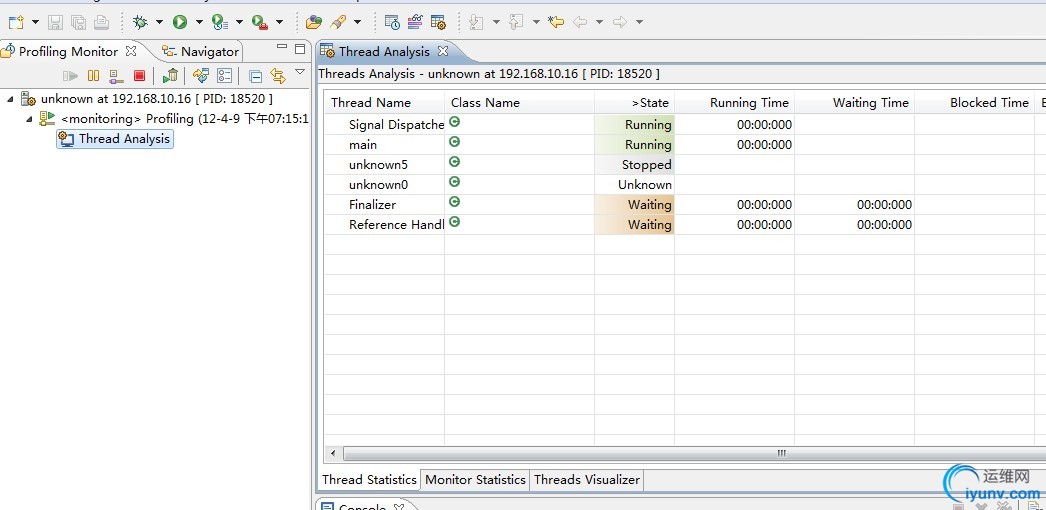Select Thread Analysis in the tree
1046x510 pixels.
(x=115, y=139)
